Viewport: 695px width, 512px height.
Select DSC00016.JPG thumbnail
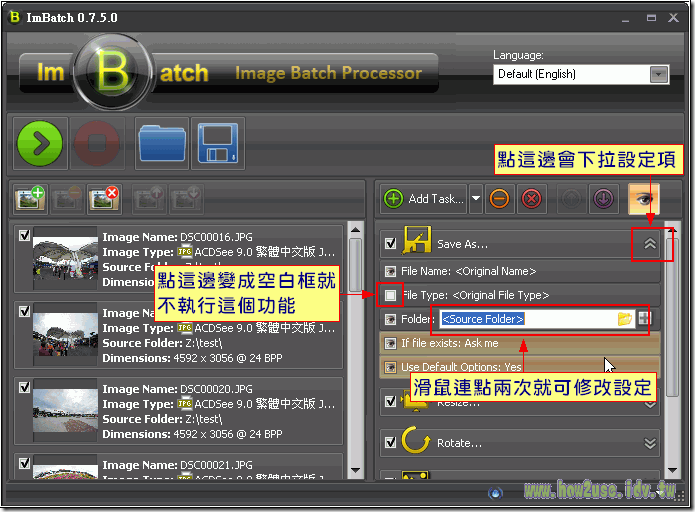pyautogui.click(x=65, y=258)
